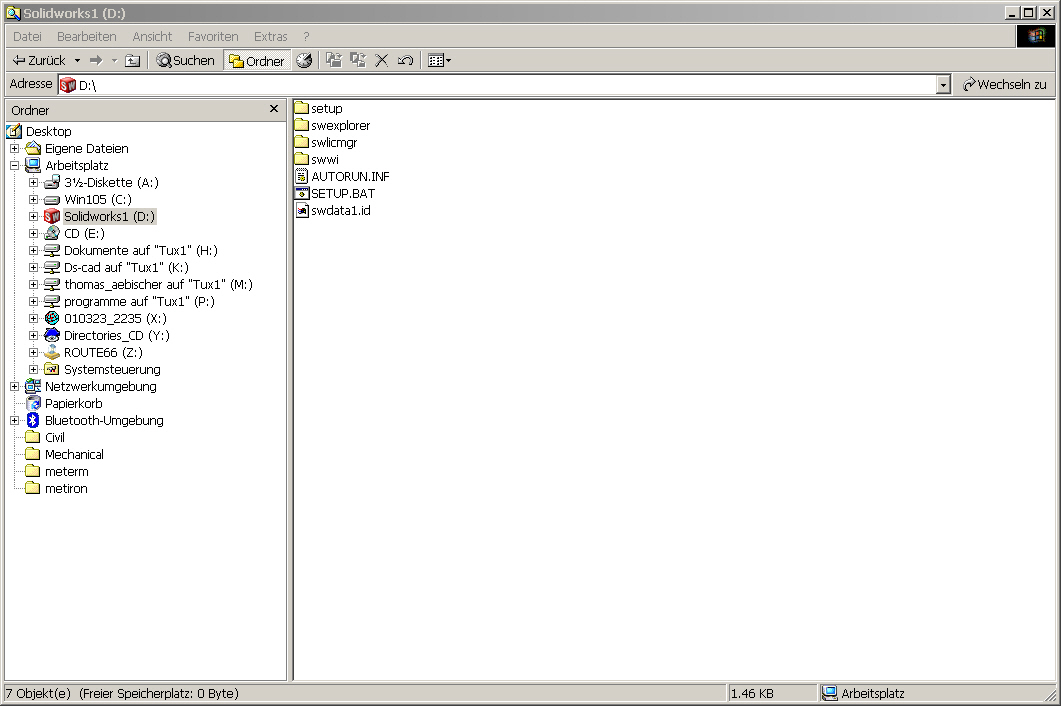Select the AUTORUN.INF file
This screenshot has width=1061, height=706.
(349, 176)
